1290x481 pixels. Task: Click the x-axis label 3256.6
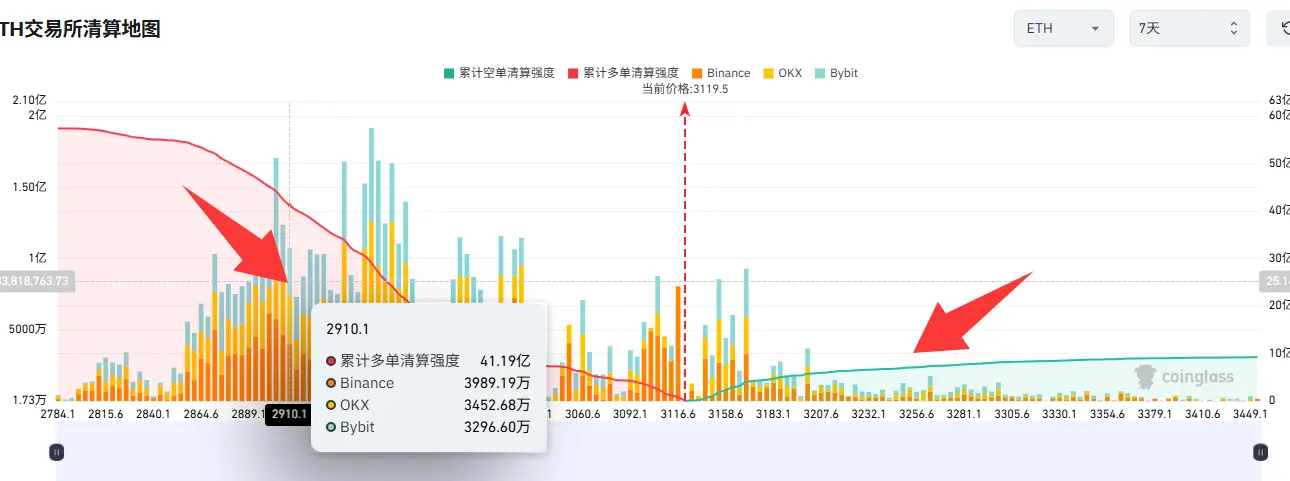tap(916, 413)
